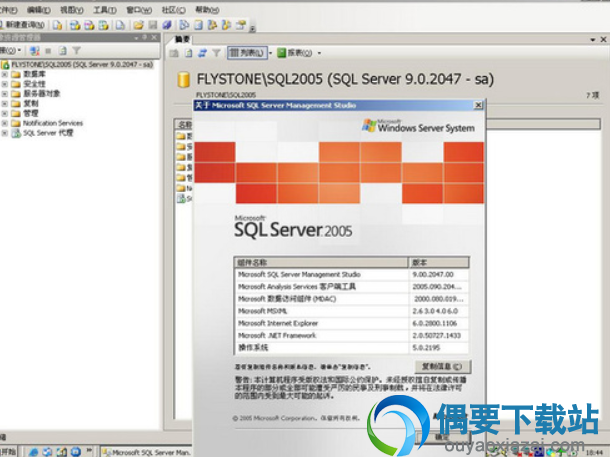This screenshot has width=610, height=457.
Task: Expand the 复制 node
Action: [x=5, y=103]
